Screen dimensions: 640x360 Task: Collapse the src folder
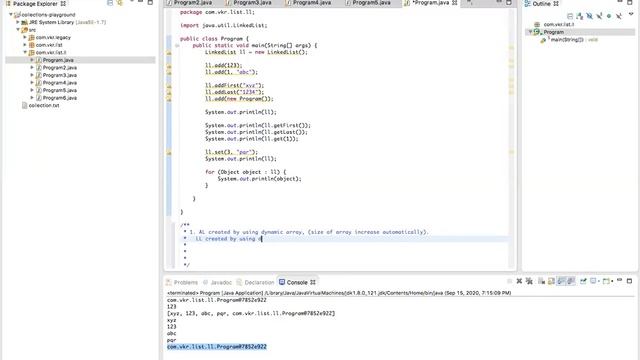pos(18,29)
